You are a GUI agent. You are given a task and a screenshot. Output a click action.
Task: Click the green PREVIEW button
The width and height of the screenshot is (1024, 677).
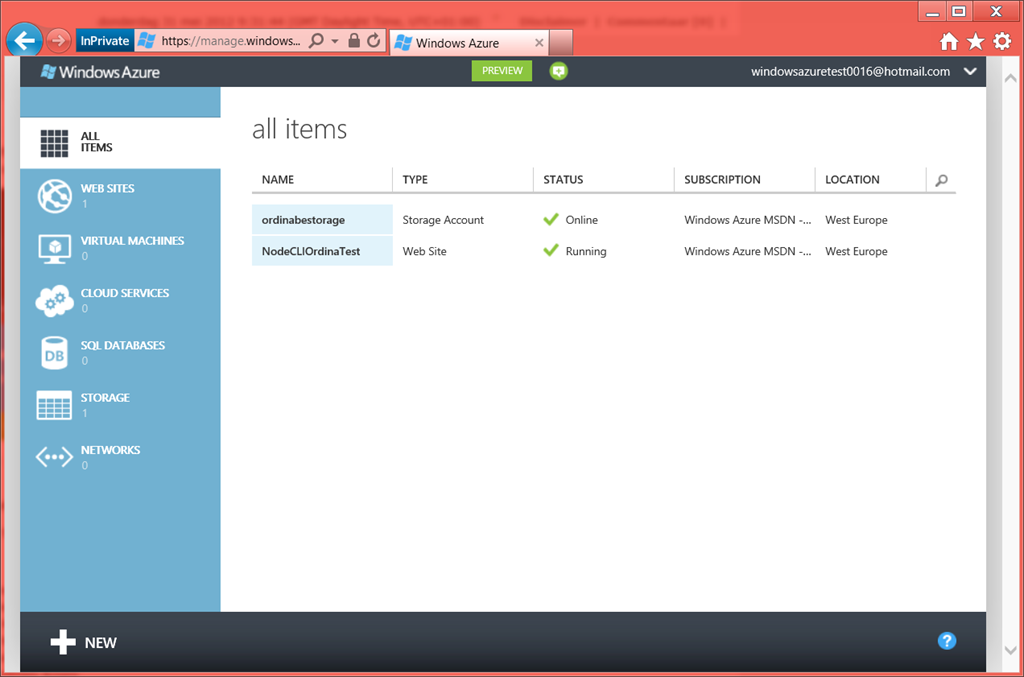pyautogui.click(x=502, y=71)
